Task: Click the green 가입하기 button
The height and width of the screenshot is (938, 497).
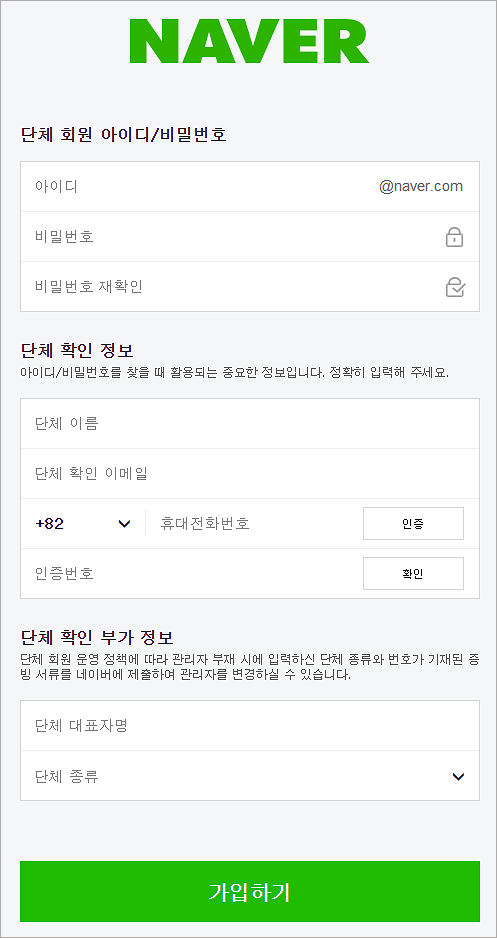Action: coord(250,891)
